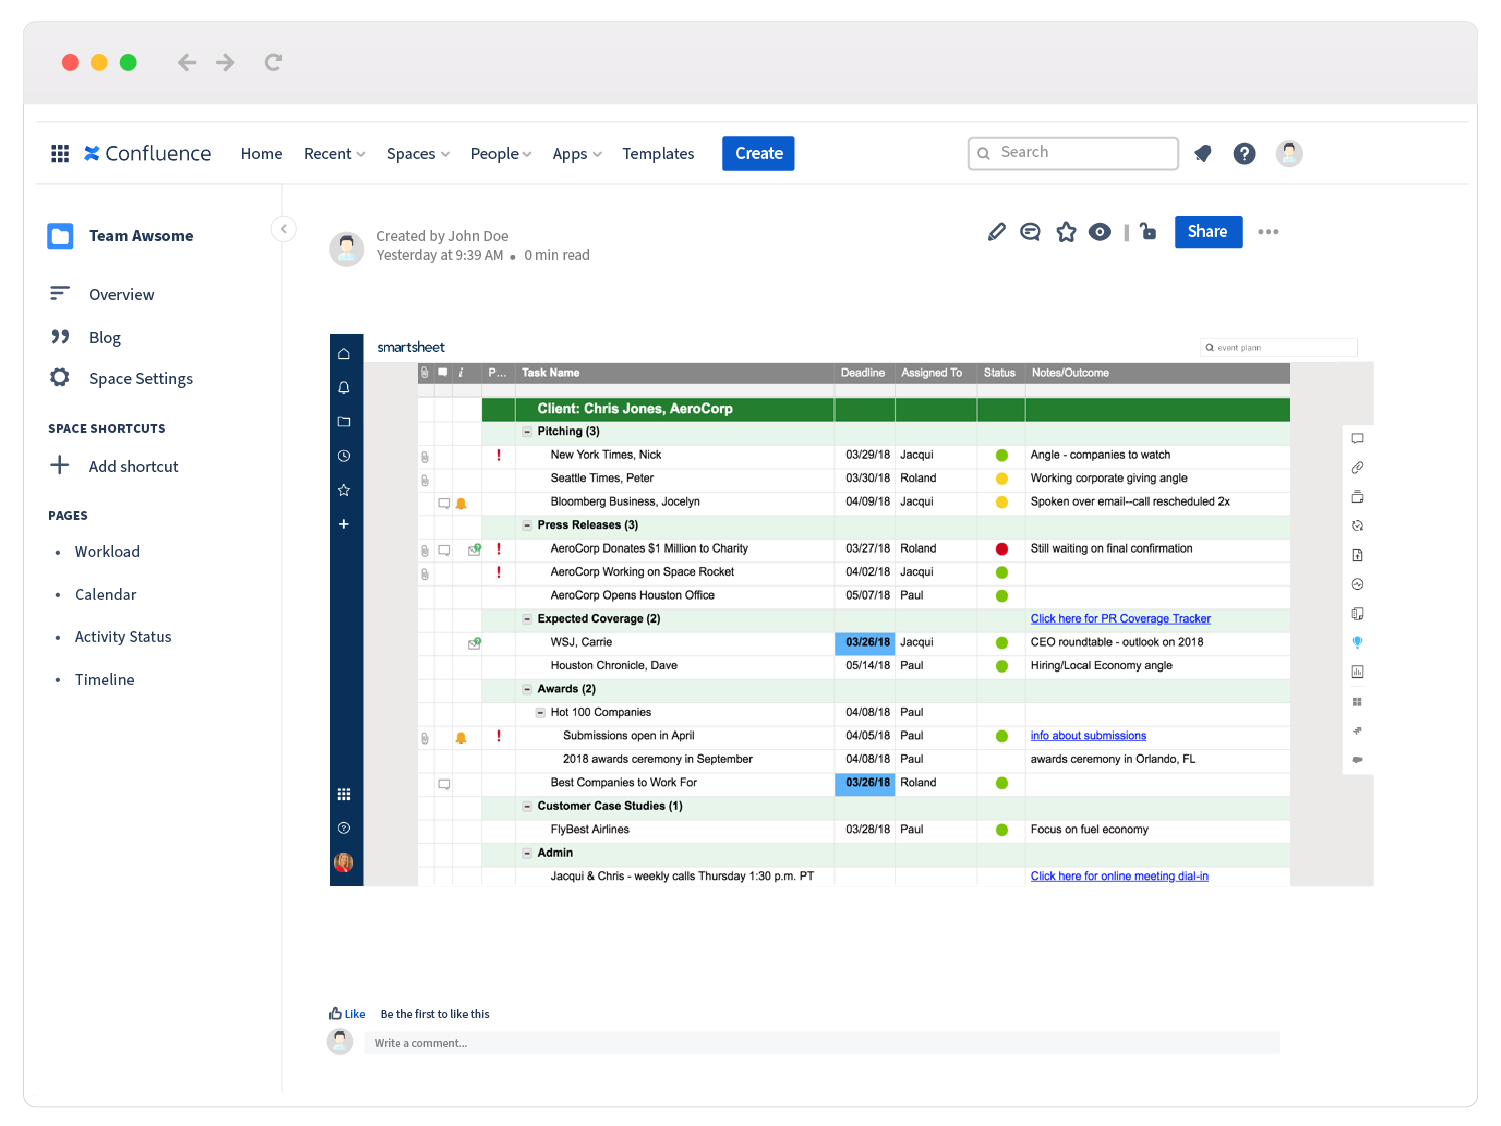Click the yellow status dot for Seattle Times

1001,479
